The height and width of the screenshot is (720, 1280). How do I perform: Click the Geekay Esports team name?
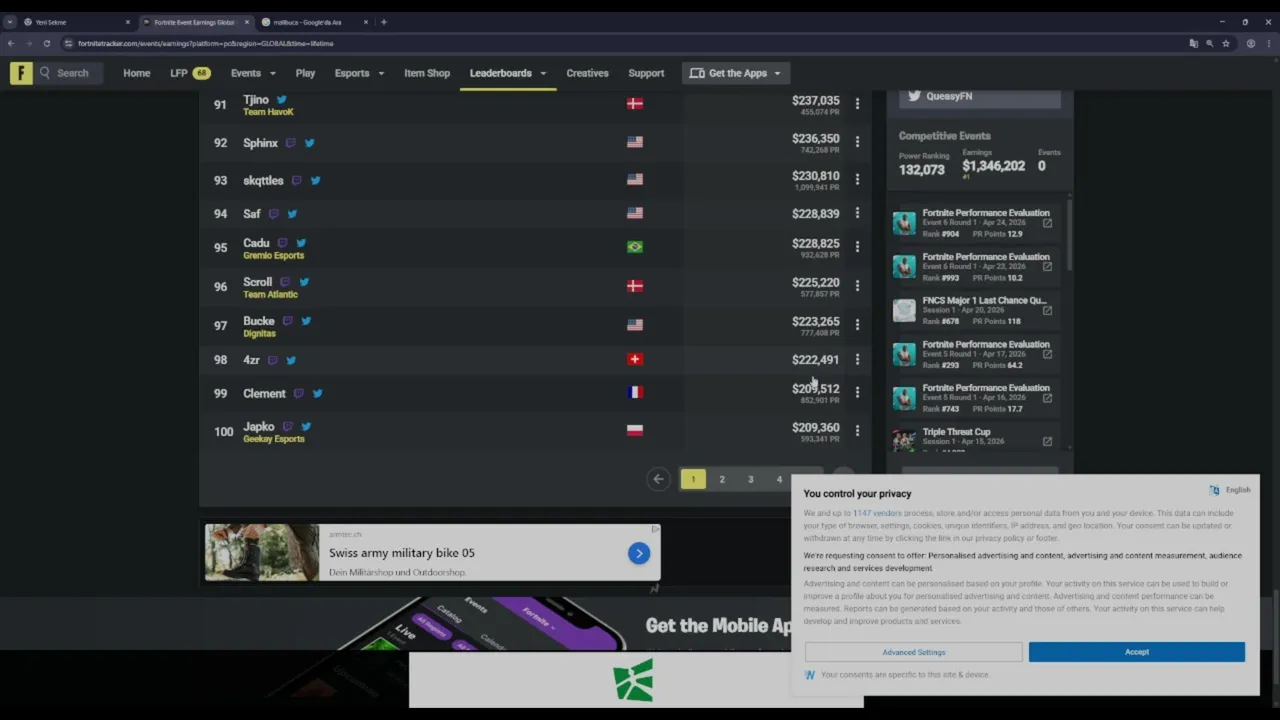click(273, 439)
